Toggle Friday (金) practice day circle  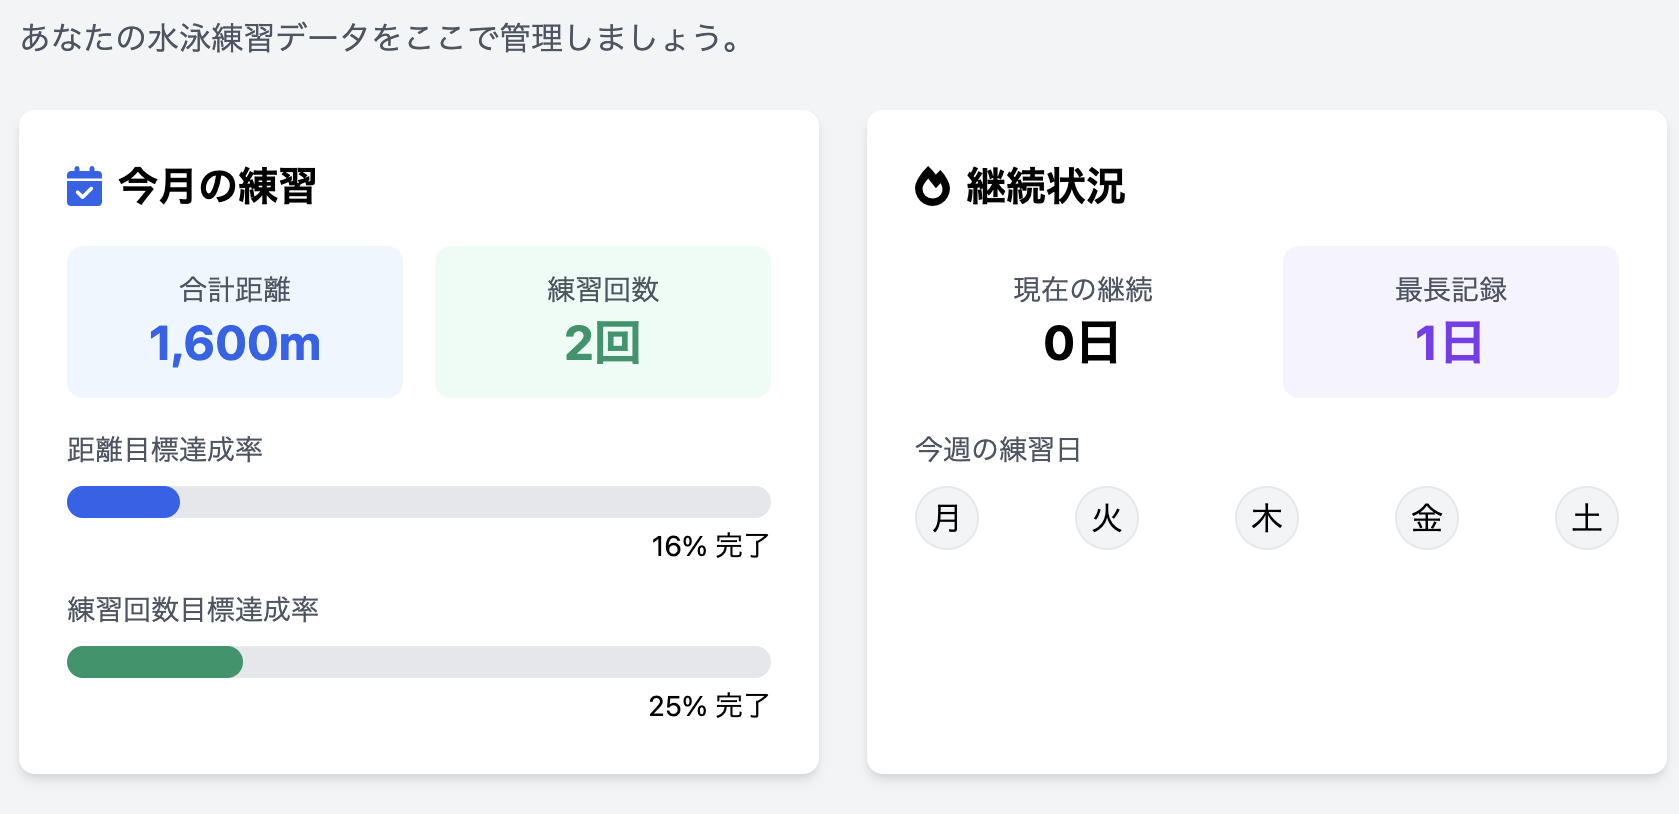click(x=1426, y=518)
